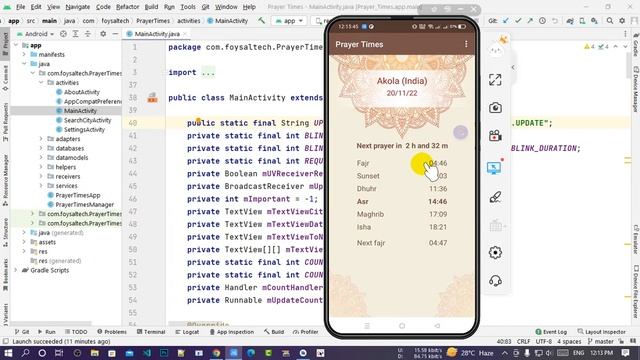Select PrayerTimesManager in project tree
The width and height of the screenshot is (640, 360).
click(x=81, y=204)
